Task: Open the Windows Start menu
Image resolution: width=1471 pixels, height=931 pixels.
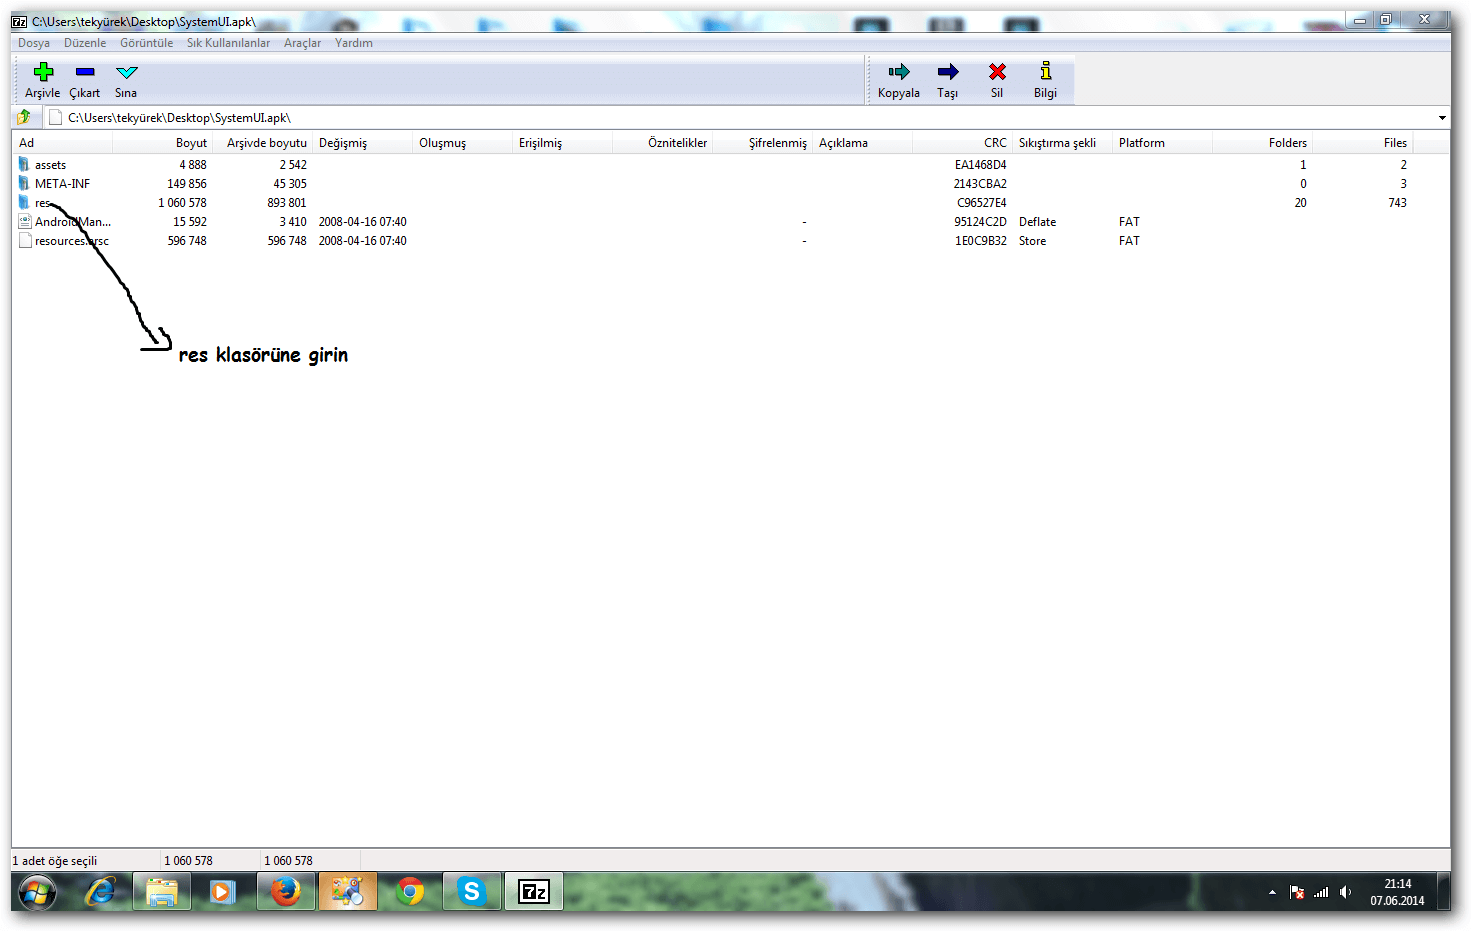Action: pos(38,891)
